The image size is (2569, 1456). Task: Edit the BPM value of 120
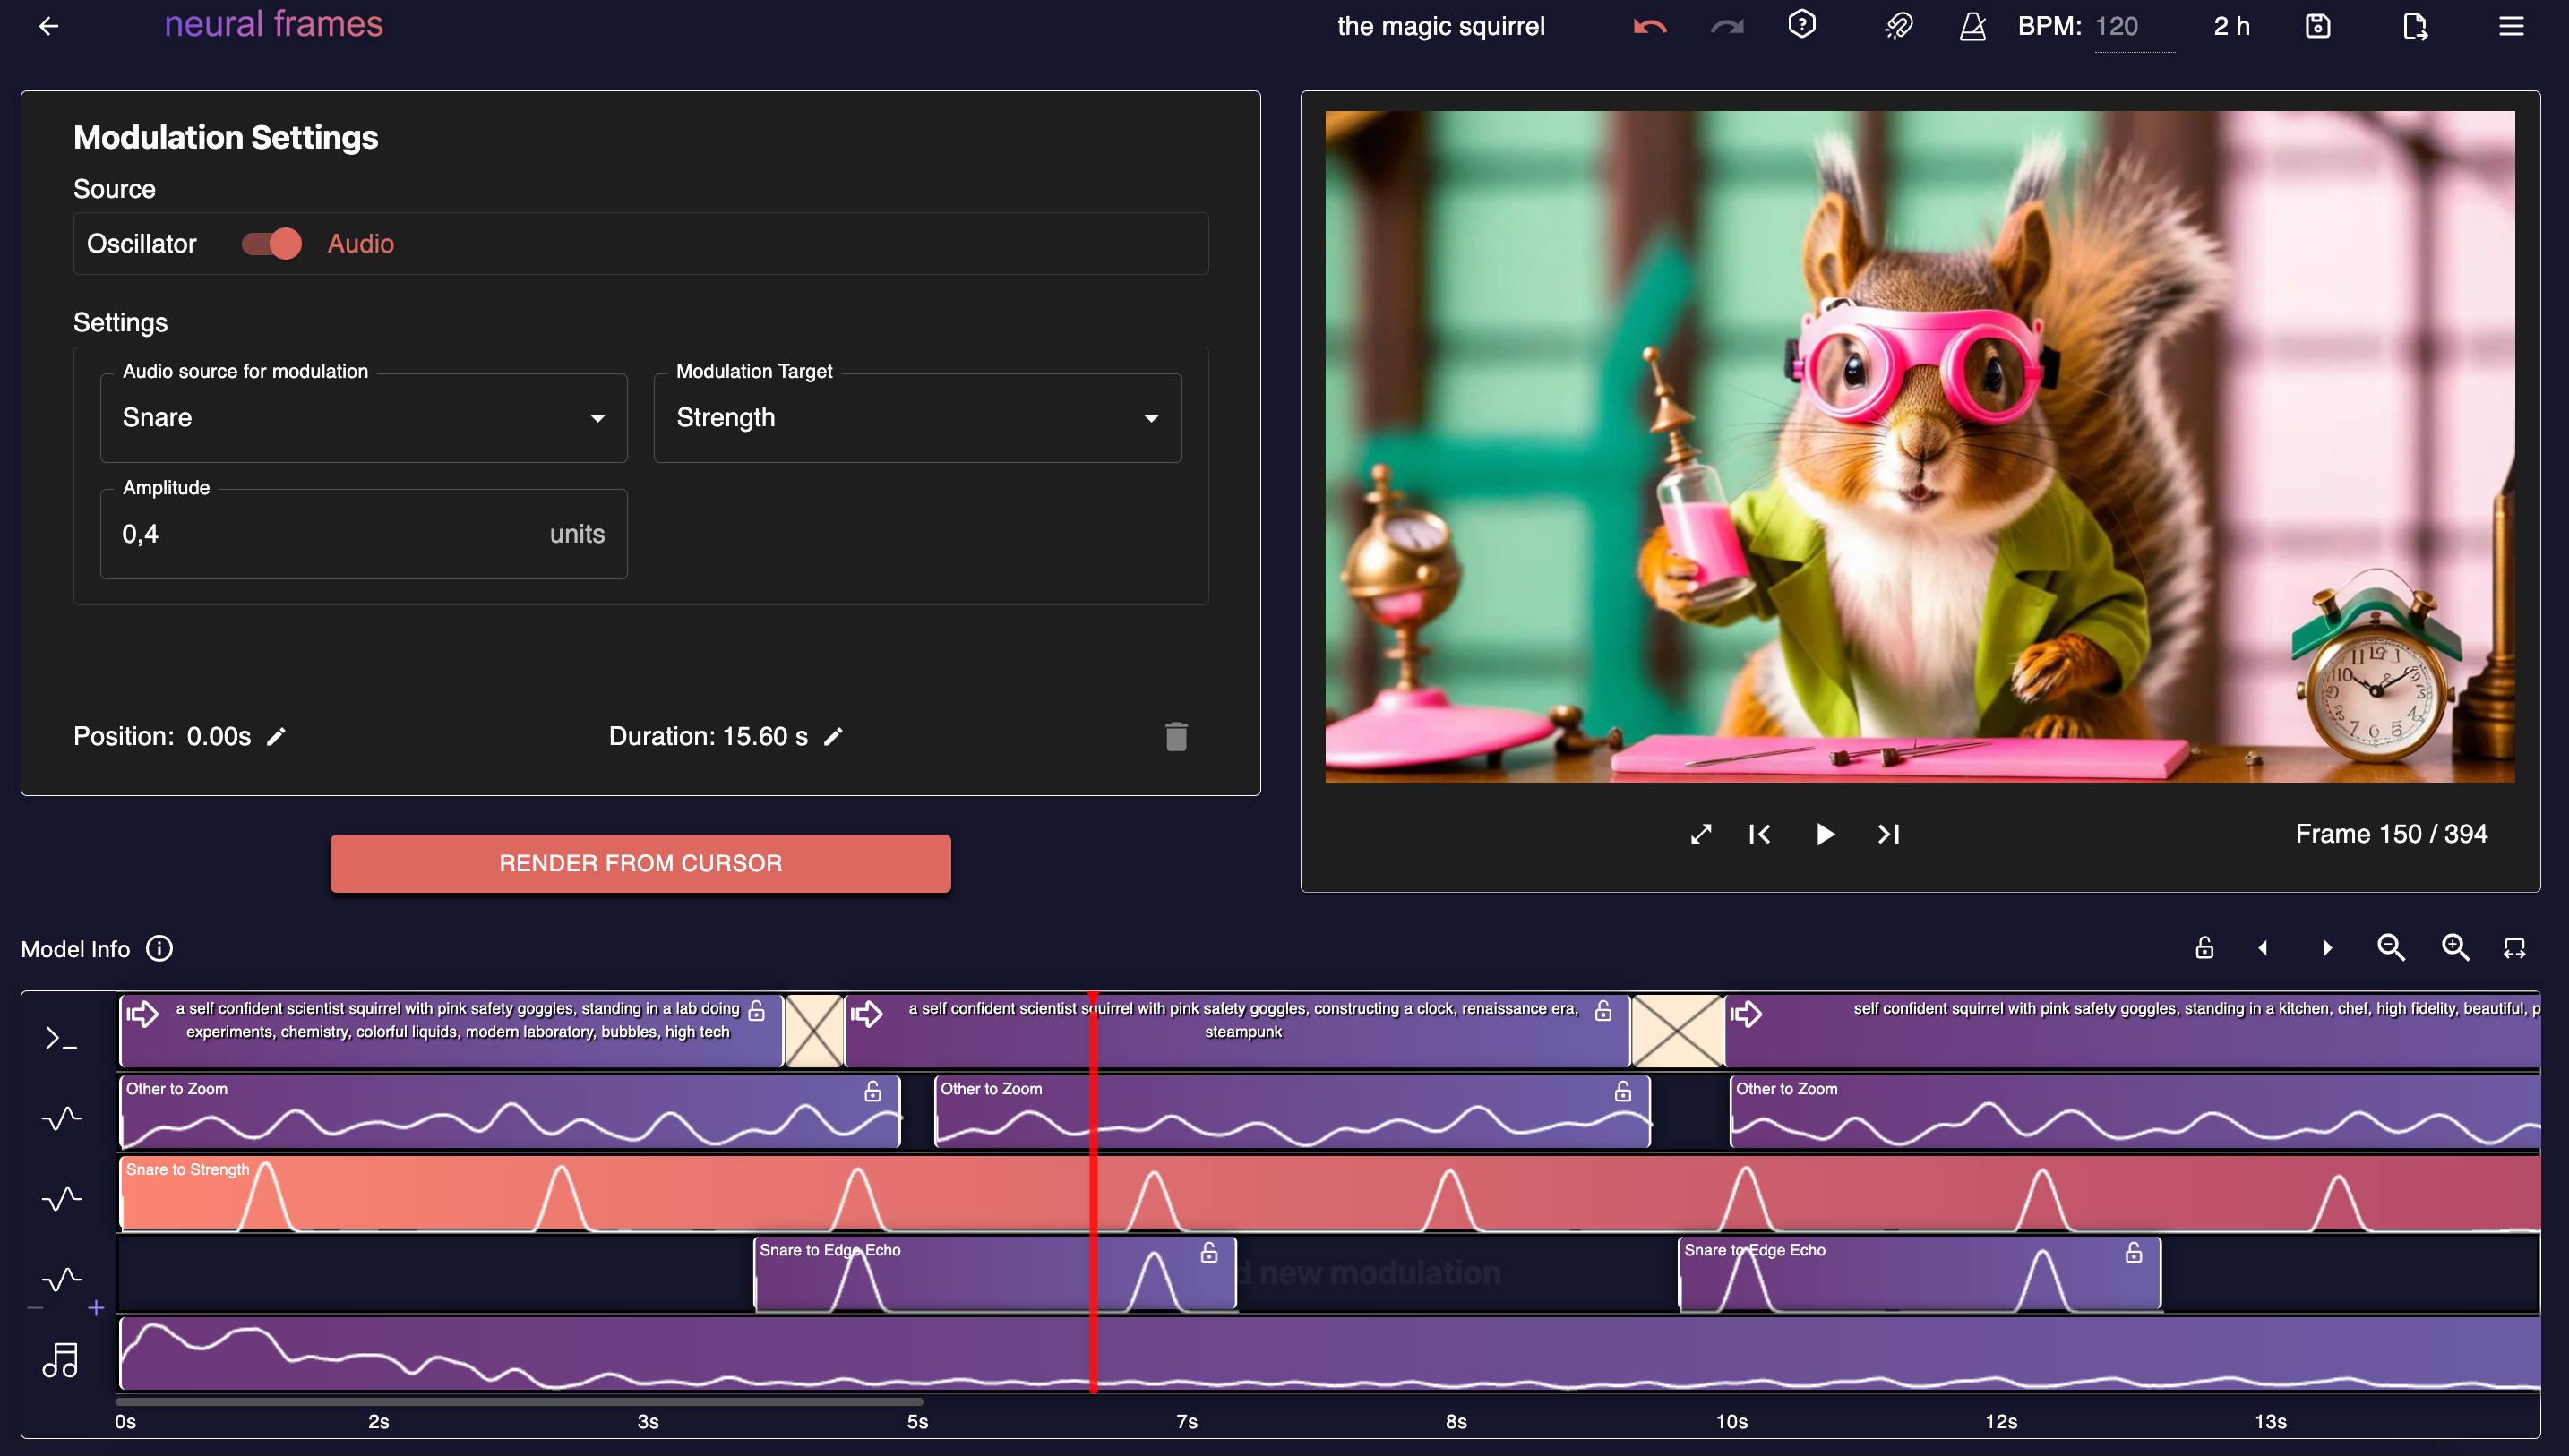pos(2117,27)
